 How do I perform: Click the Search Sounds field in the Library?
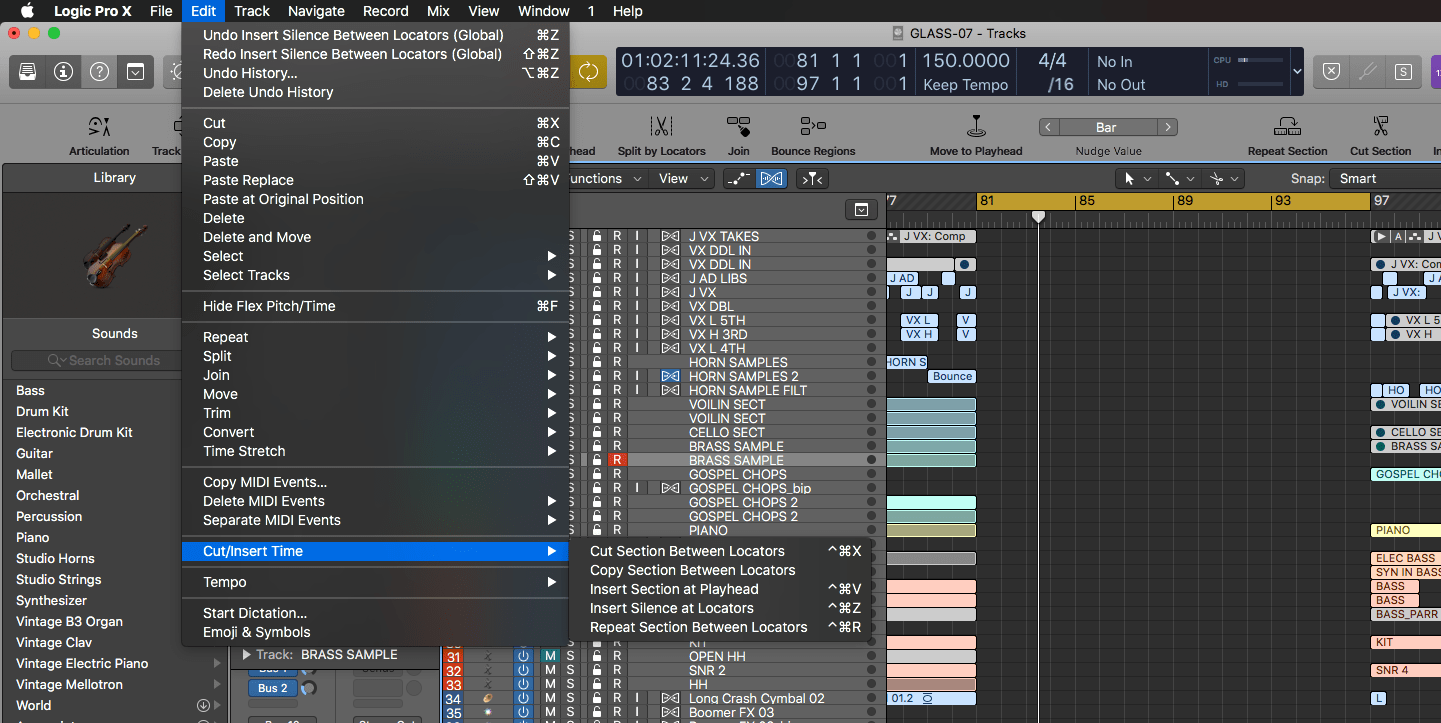[x=108, y=360]
